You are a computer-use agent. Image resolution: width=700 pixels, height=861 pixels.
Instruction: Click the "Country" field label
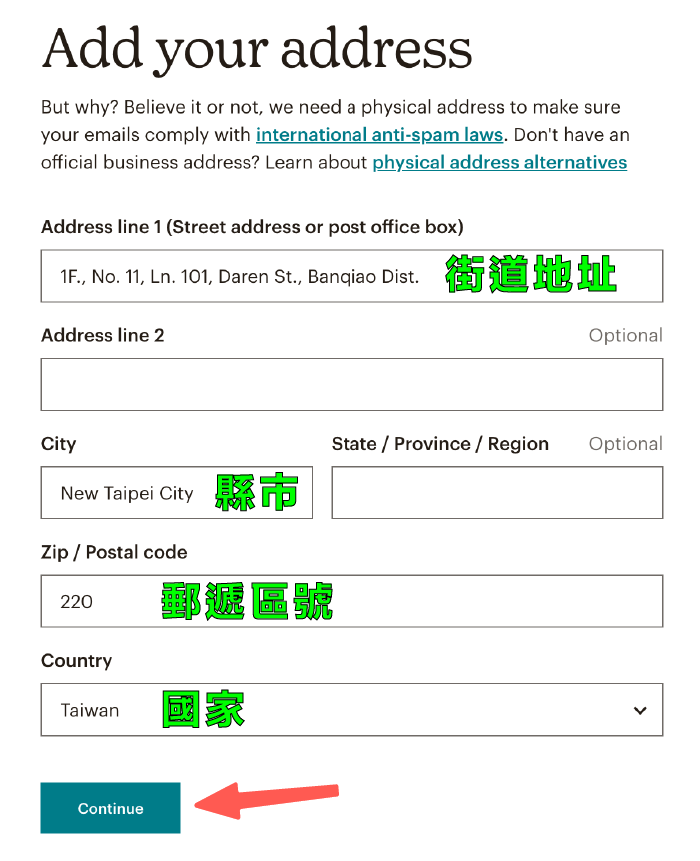76,661
